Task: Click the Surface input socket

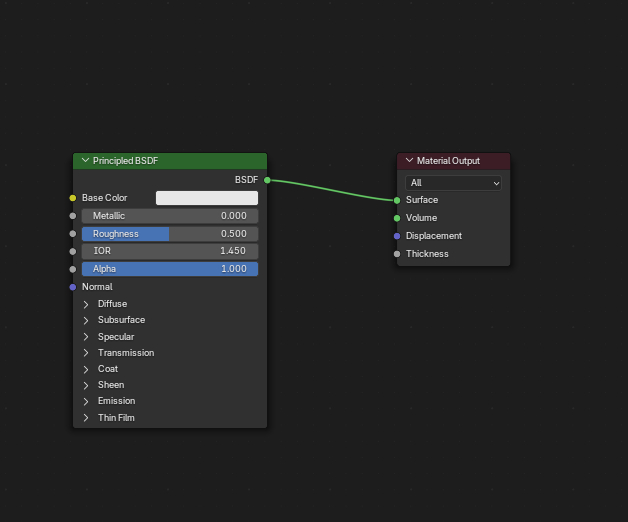Action: tap(397, 200)
